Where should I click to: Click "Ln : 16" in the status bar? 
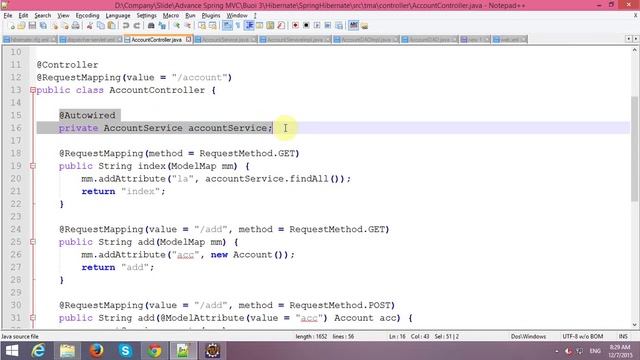pos(397,336)
